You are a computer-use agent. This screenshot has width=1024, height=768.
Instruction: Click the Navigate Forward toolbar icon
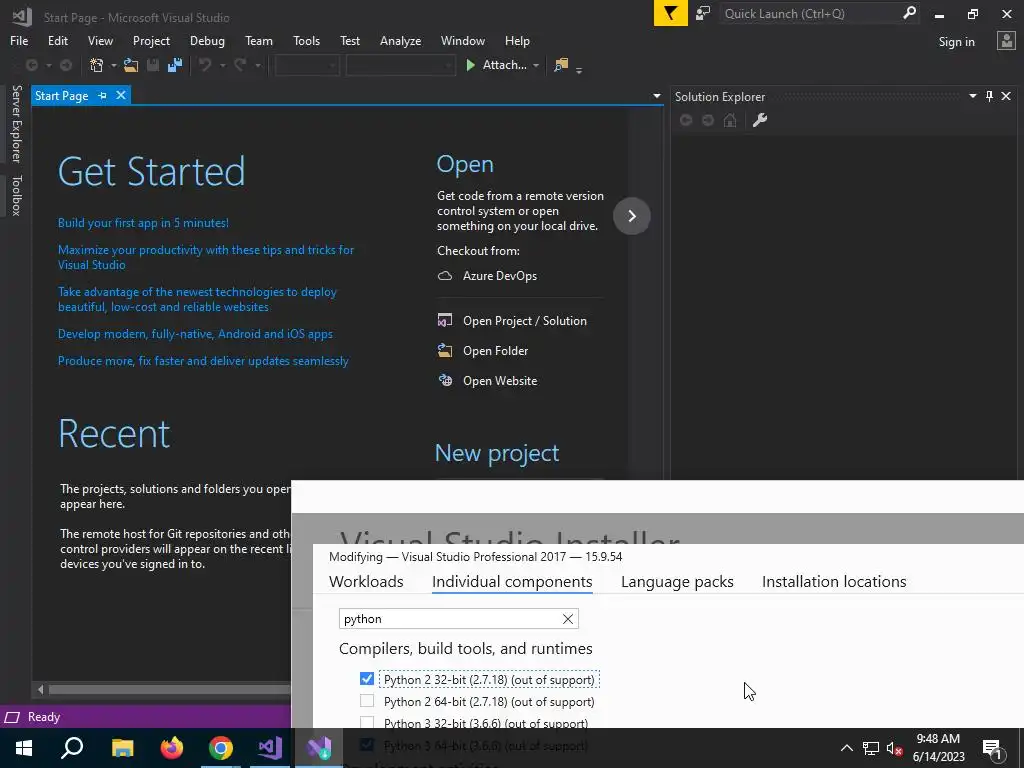point(66,65)
